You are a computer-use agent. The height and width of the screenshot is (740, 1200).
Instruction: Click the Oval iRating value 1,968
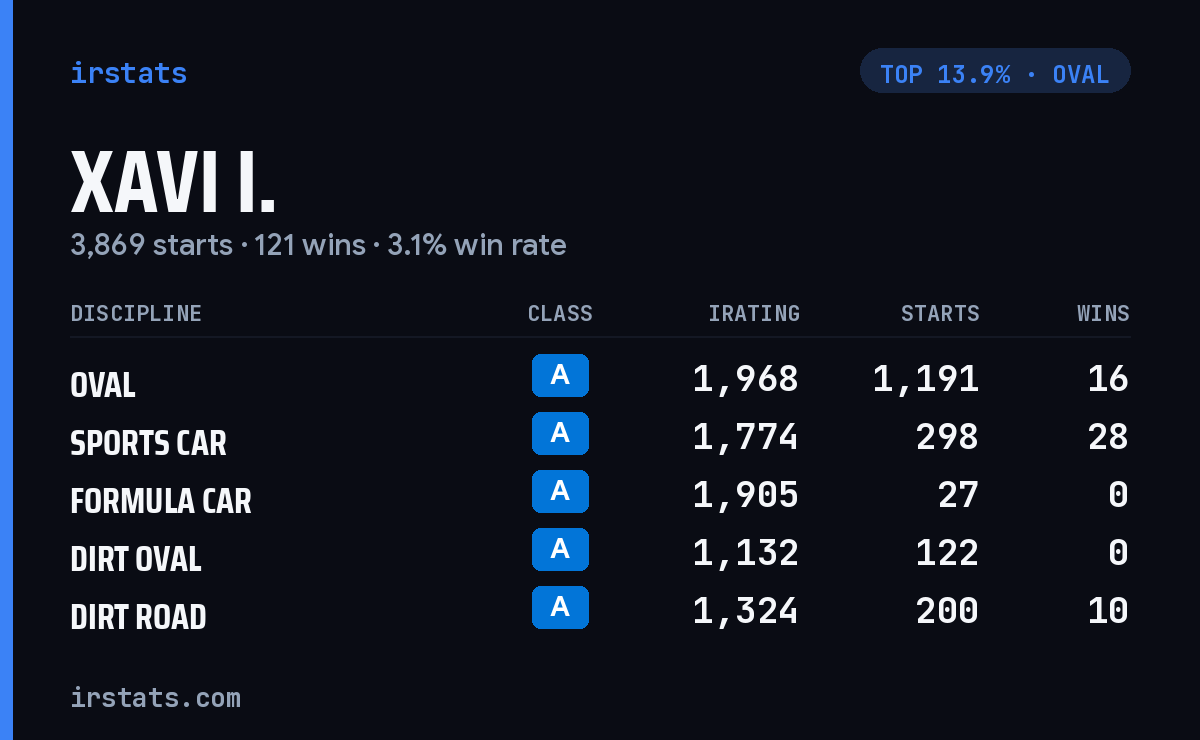pos(746,379)
